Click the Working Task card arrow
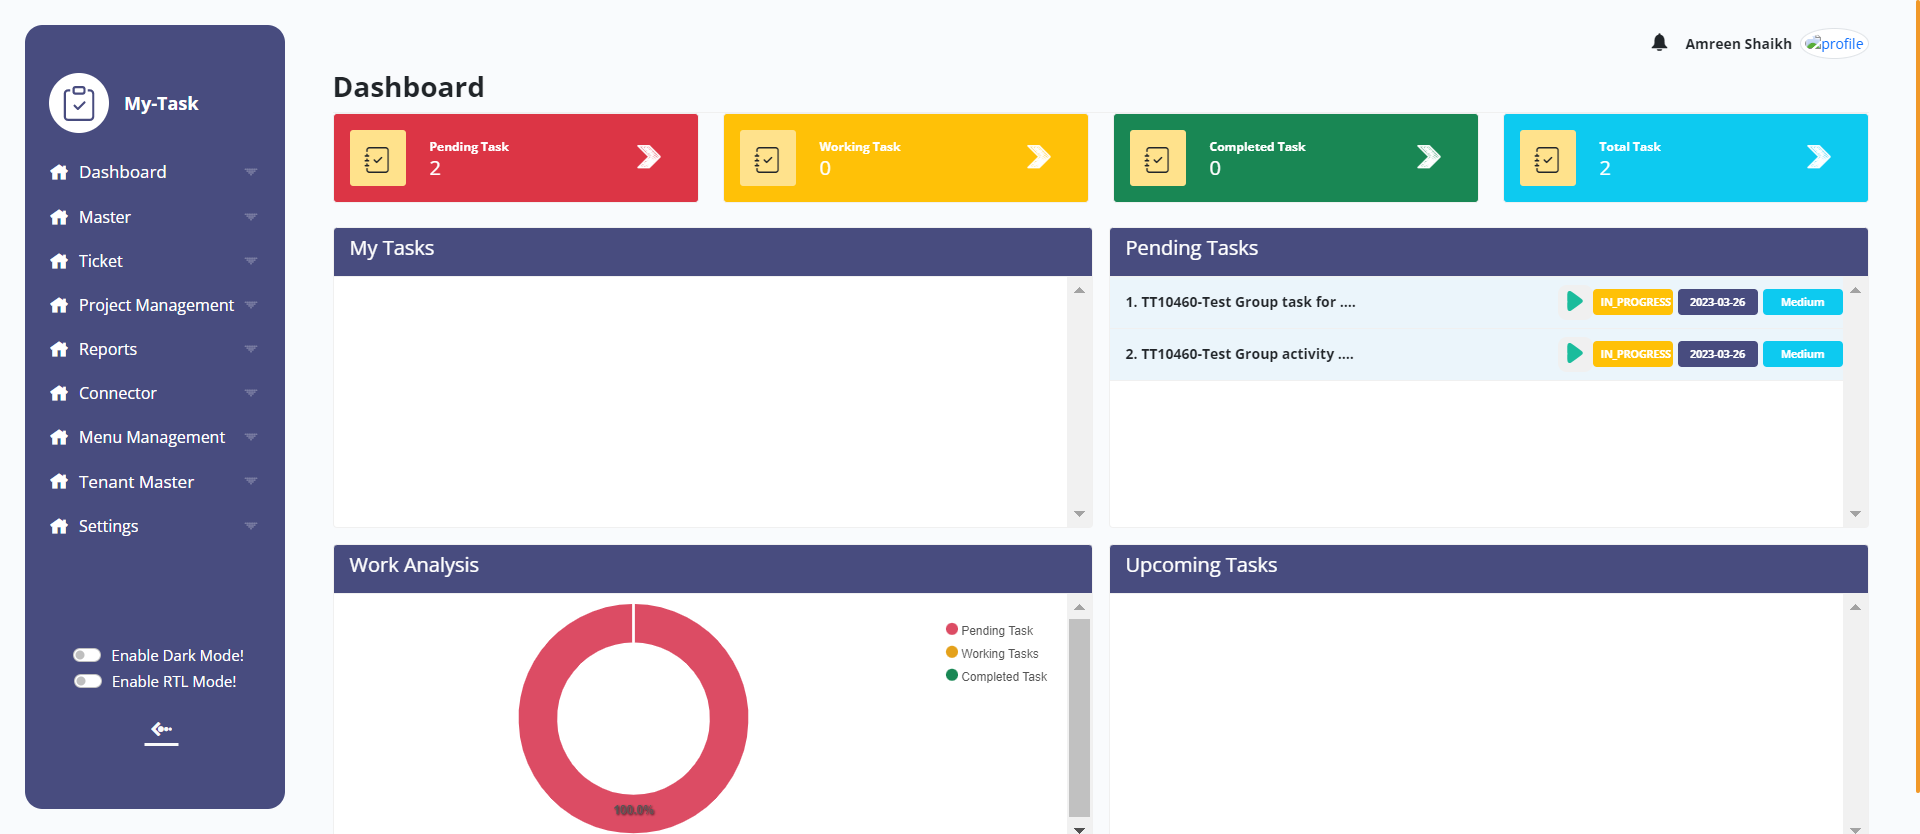Viewport: 1920px width, 834px height. [x=1039, y=157]
